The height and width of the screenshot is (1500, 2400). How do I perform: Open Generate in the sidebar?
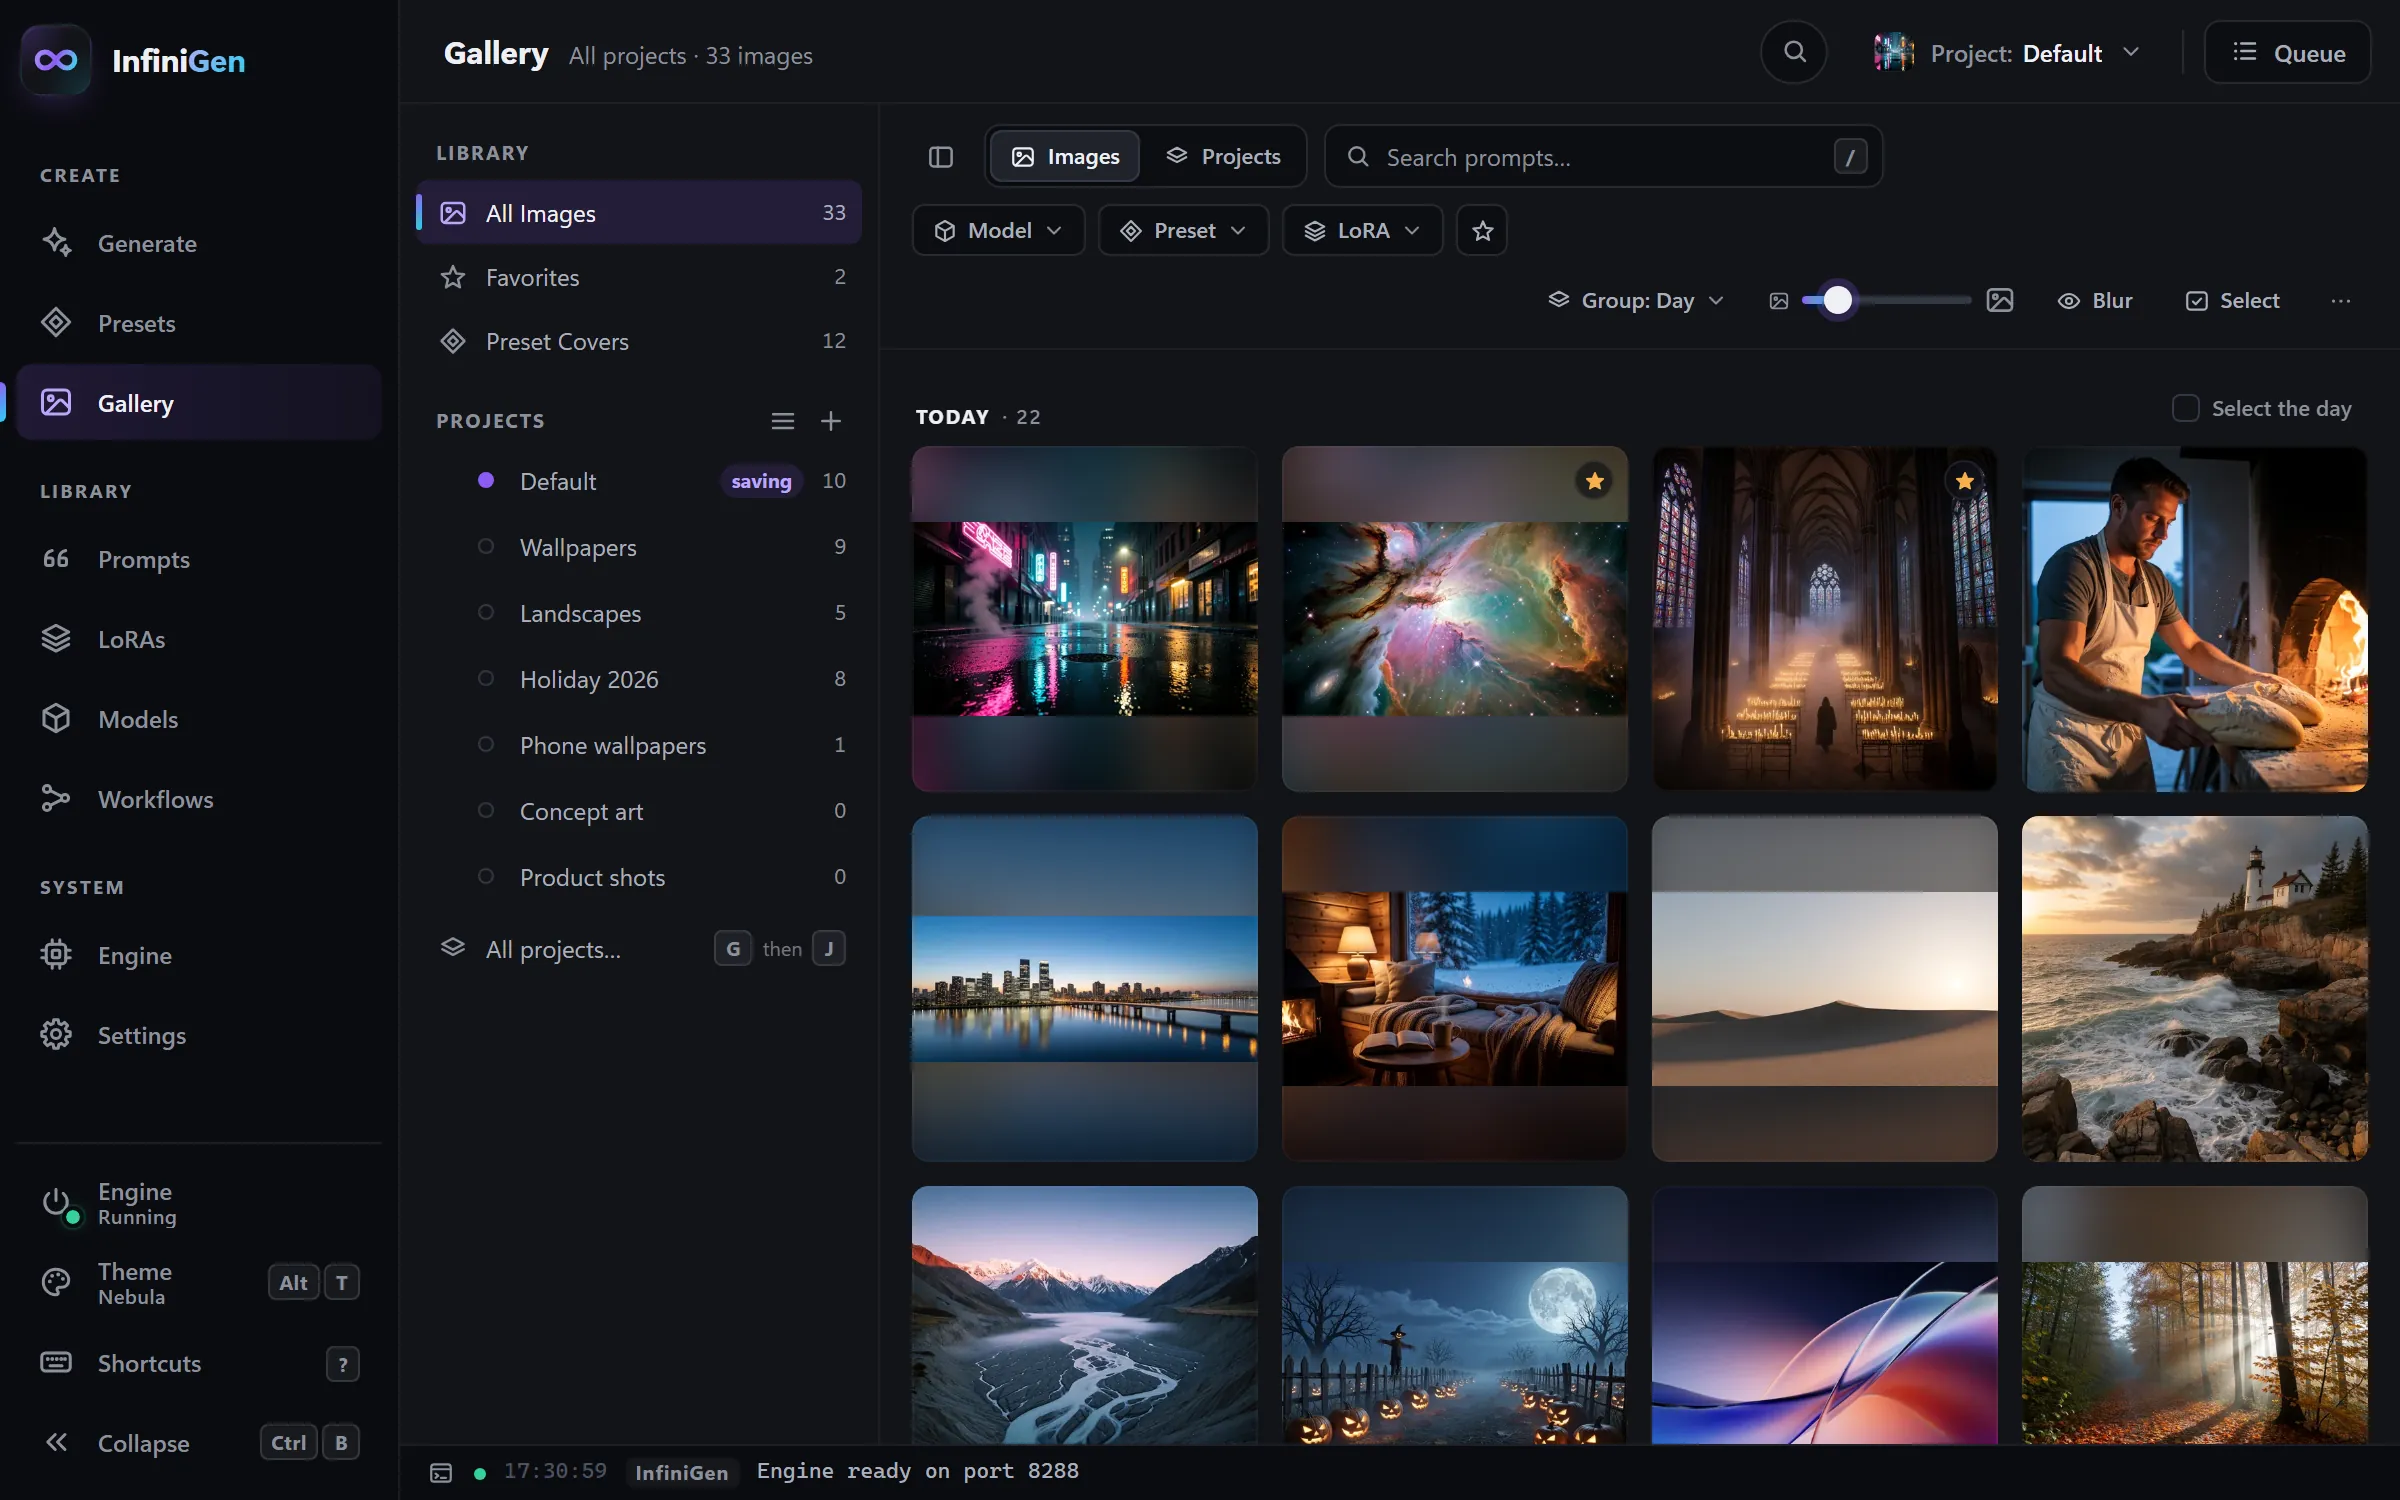(199, 243)
